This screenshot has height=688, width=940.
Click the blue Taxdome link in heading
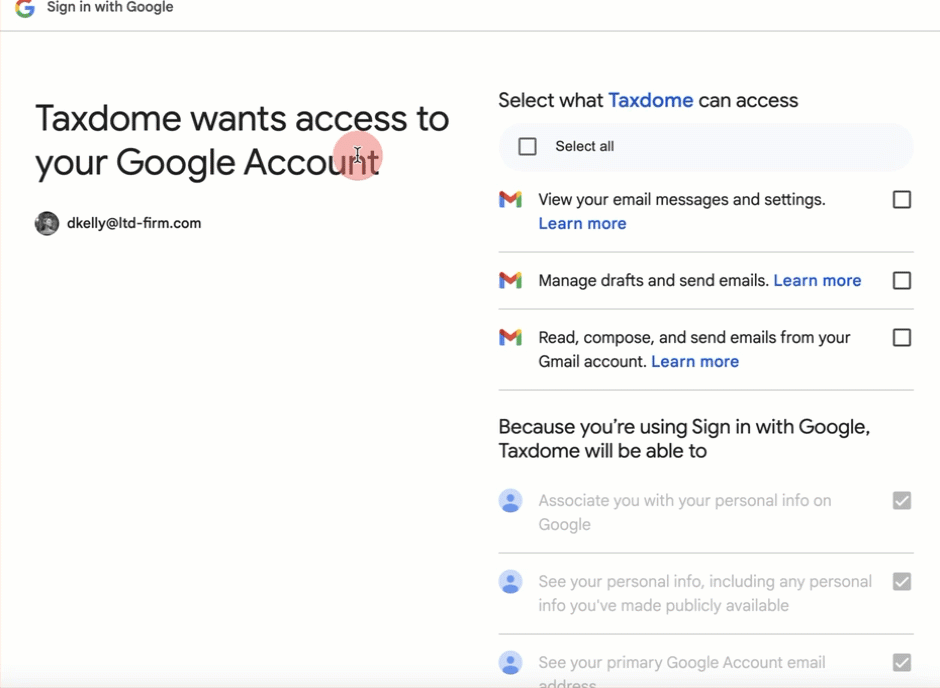click(650, 100)
